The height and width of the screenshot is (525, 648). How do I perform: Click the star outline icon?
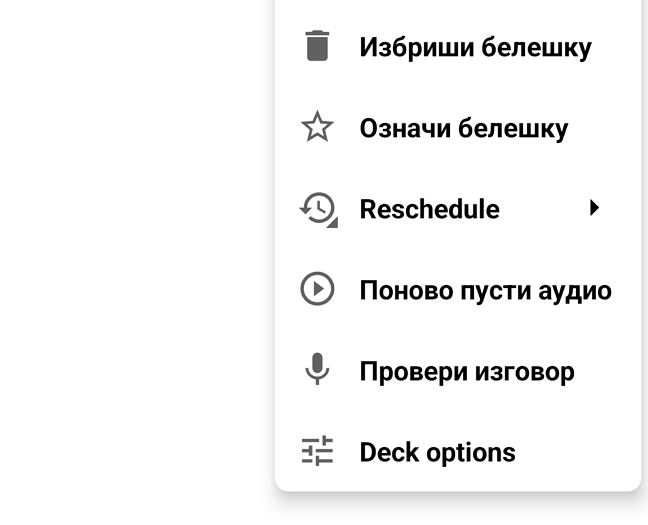click(x=317, y=128)
